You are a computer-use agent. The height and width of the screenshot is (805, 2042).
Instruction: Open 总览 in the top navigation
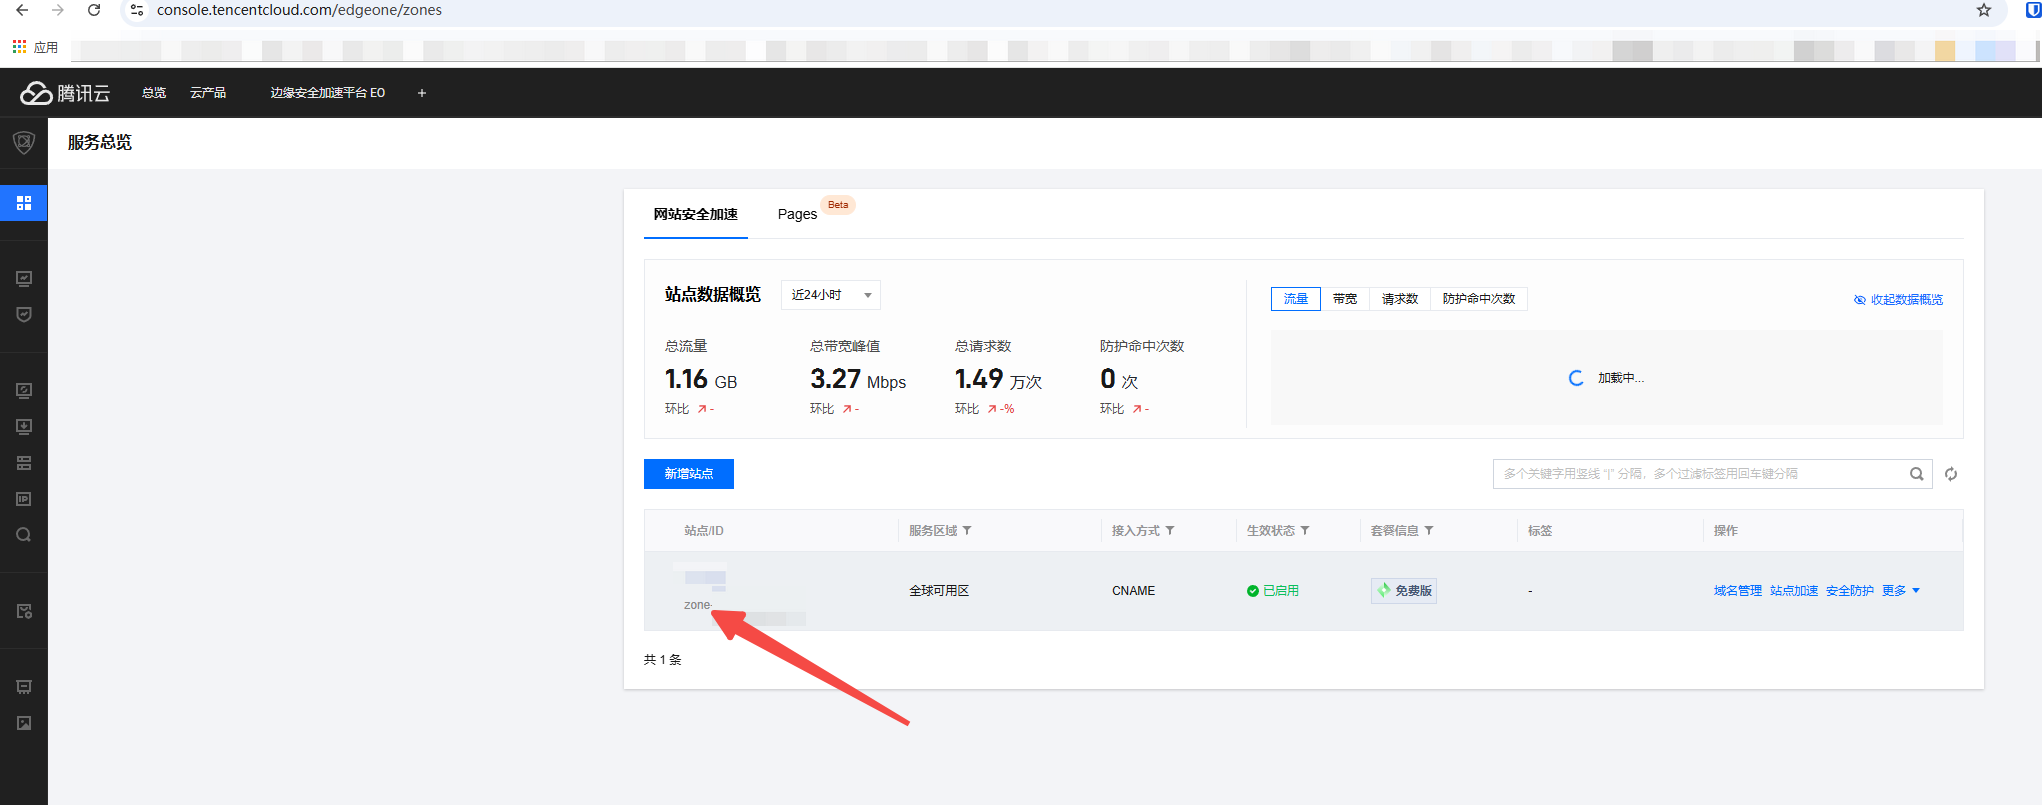point(154,93)
